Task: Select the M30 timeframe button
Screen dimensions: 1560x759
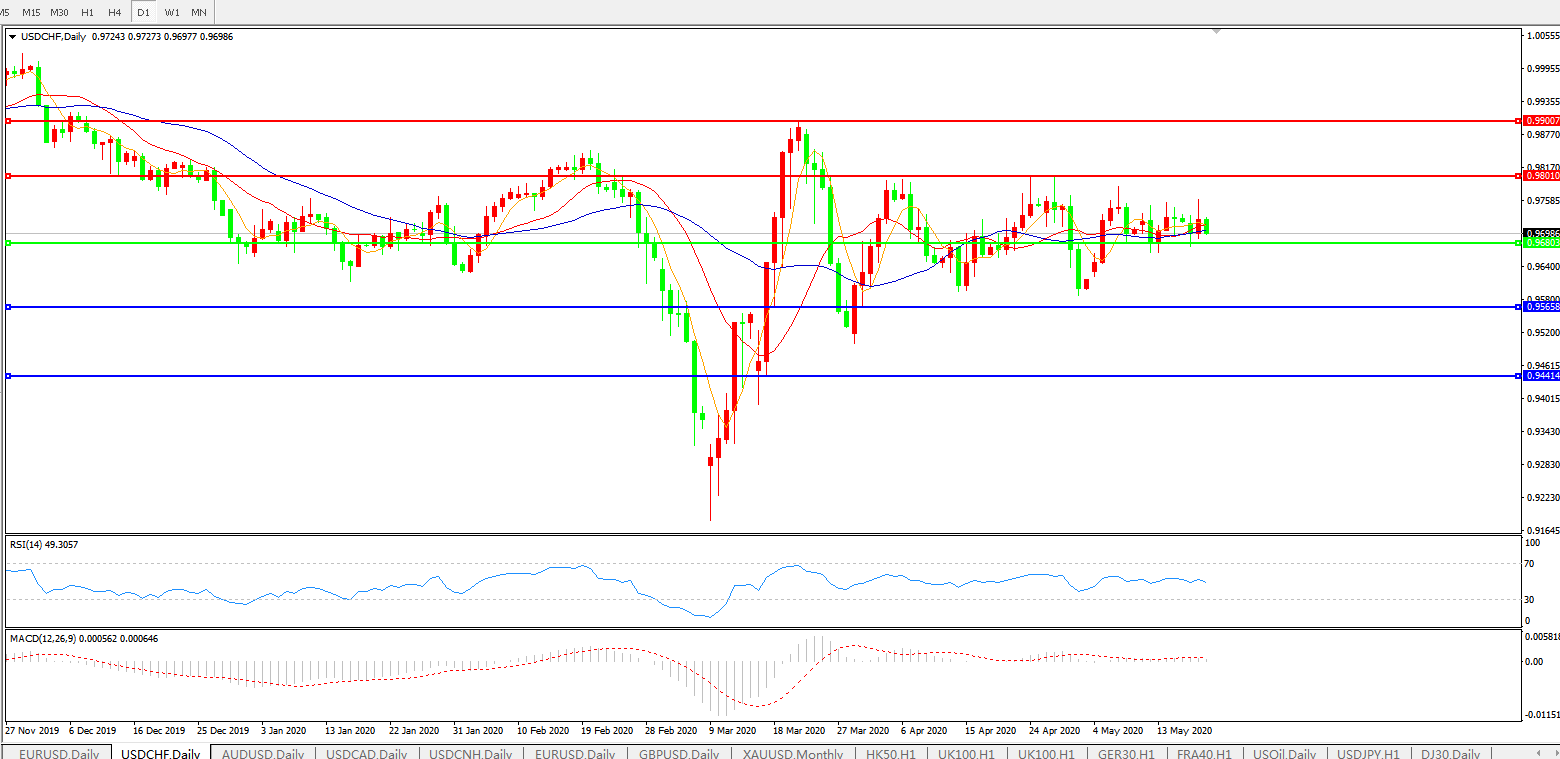Action: tap(59, 12)
